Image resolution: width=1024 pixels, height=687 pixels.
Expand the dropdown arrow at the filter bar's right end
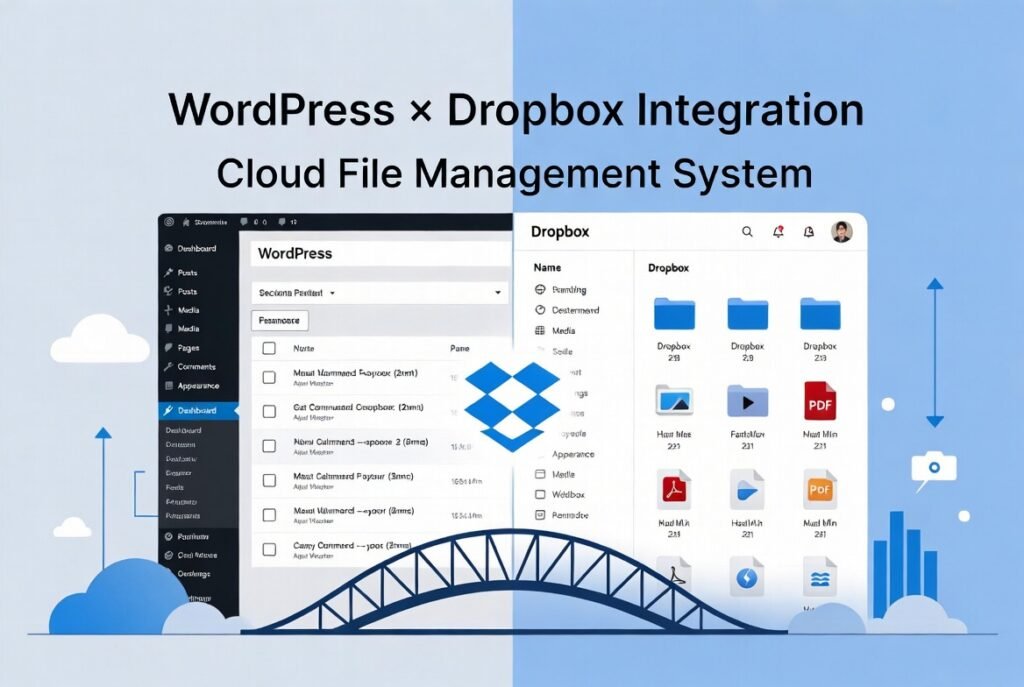498,293
